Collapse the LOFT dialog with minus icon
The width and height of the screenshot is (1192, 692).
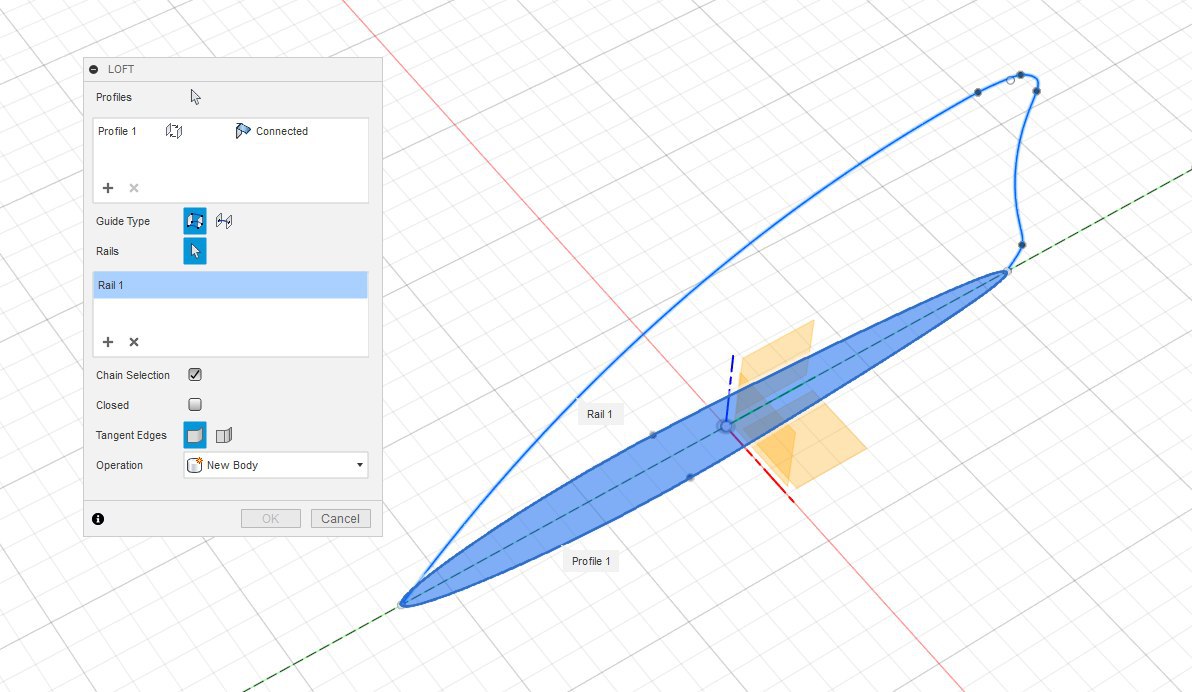94,69
